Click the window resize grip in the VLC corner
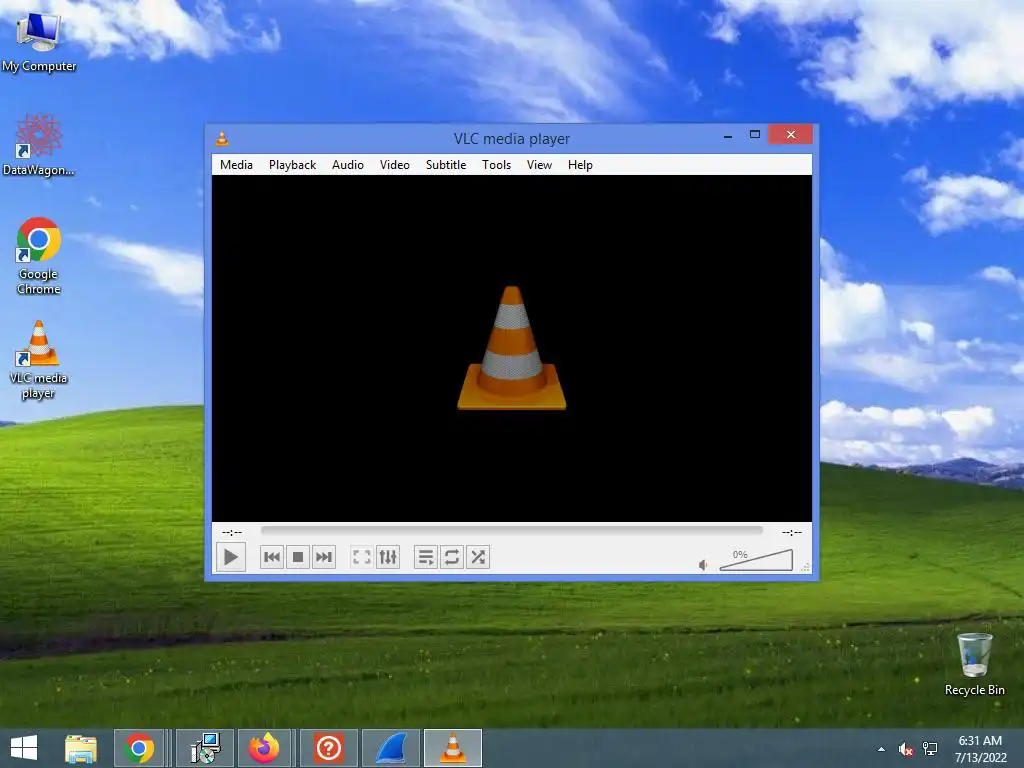The image size is (1024, 768). pos(806,568)
